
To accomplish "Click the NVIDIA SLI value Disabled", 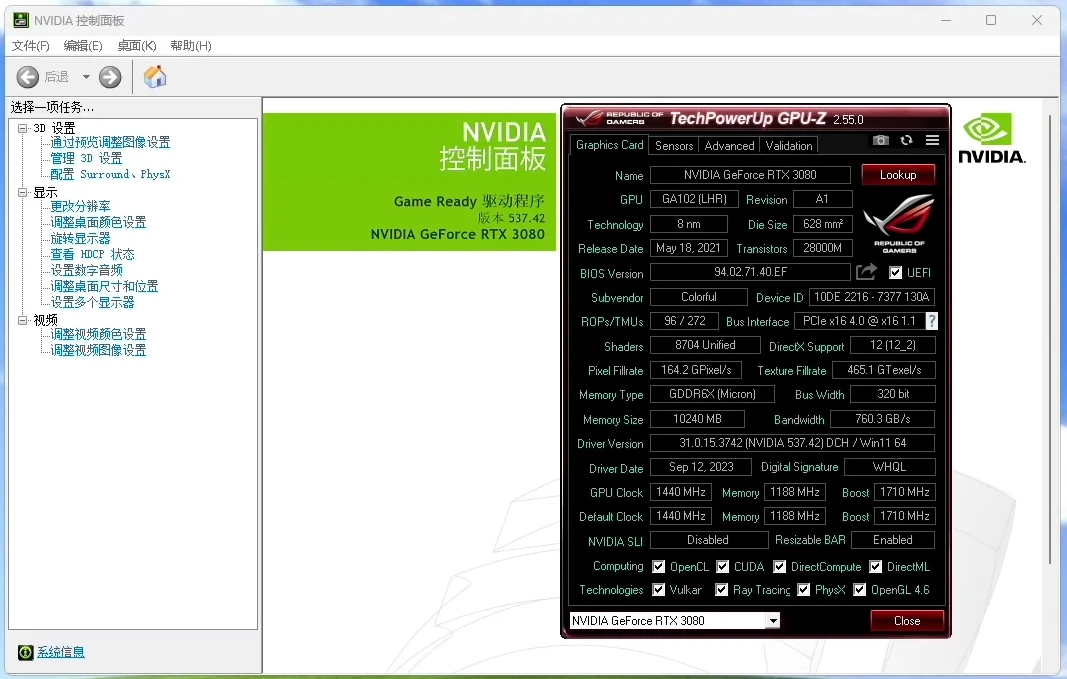I will (708, 540).
